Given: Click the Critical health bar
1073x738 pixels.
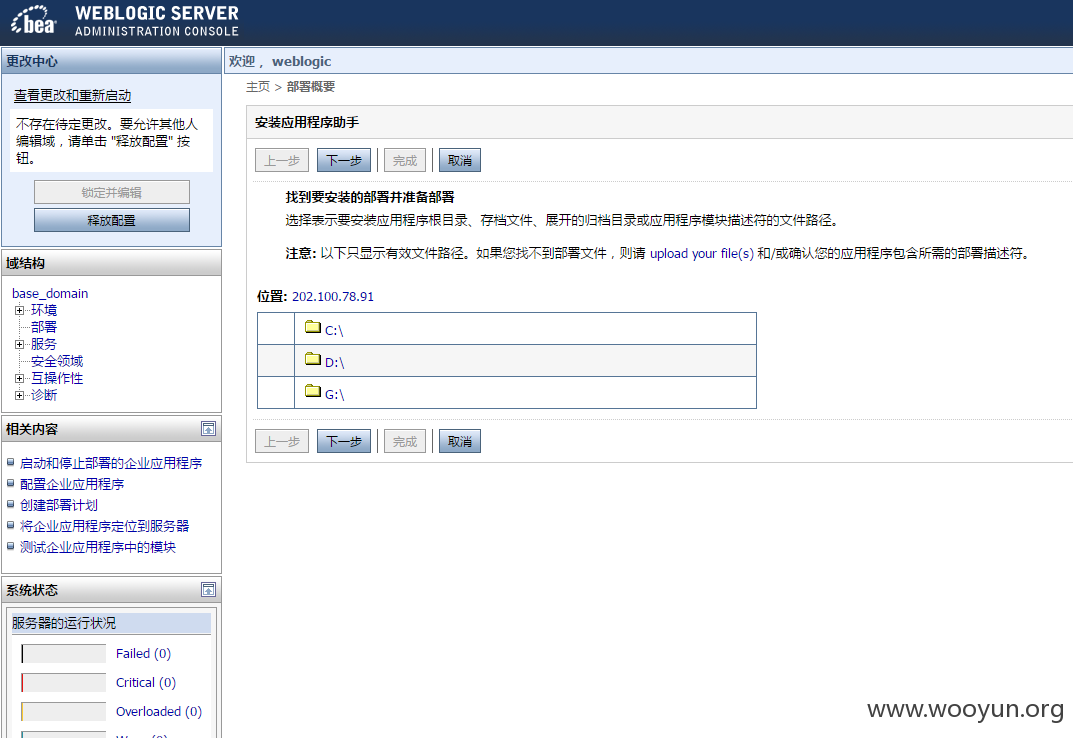Looking at the screenshot, I should coord(64,683).
